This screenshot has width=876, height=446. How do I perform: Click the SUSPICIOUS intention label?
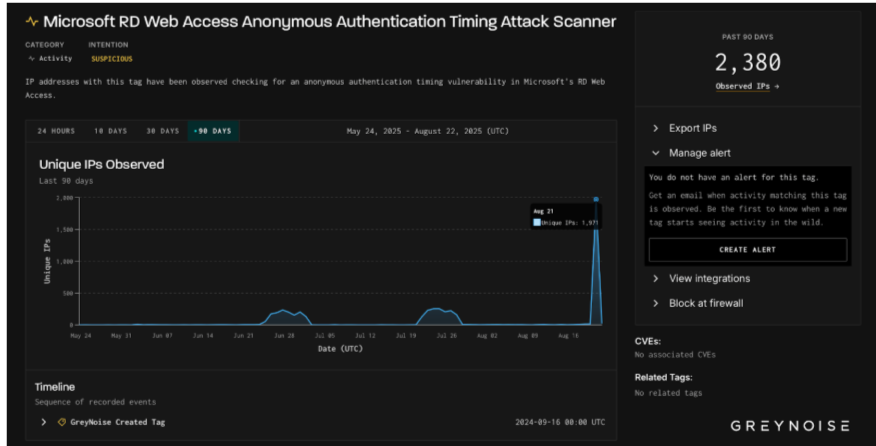[112, 59]
